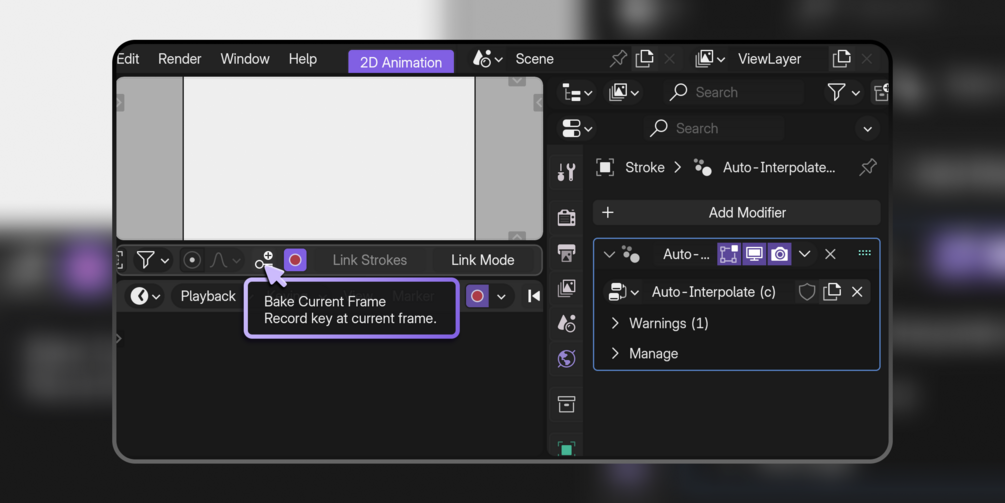Screen dimensions: 1005x503
Task: Click the Stroke object icon in breadcrumb
Action: [604, 167]
